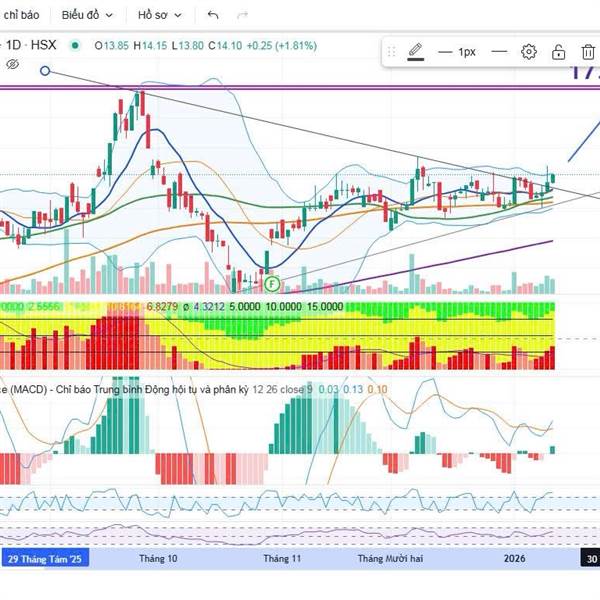Click the open price O13.85 value
Screen dimensions: 600x600
111,46
